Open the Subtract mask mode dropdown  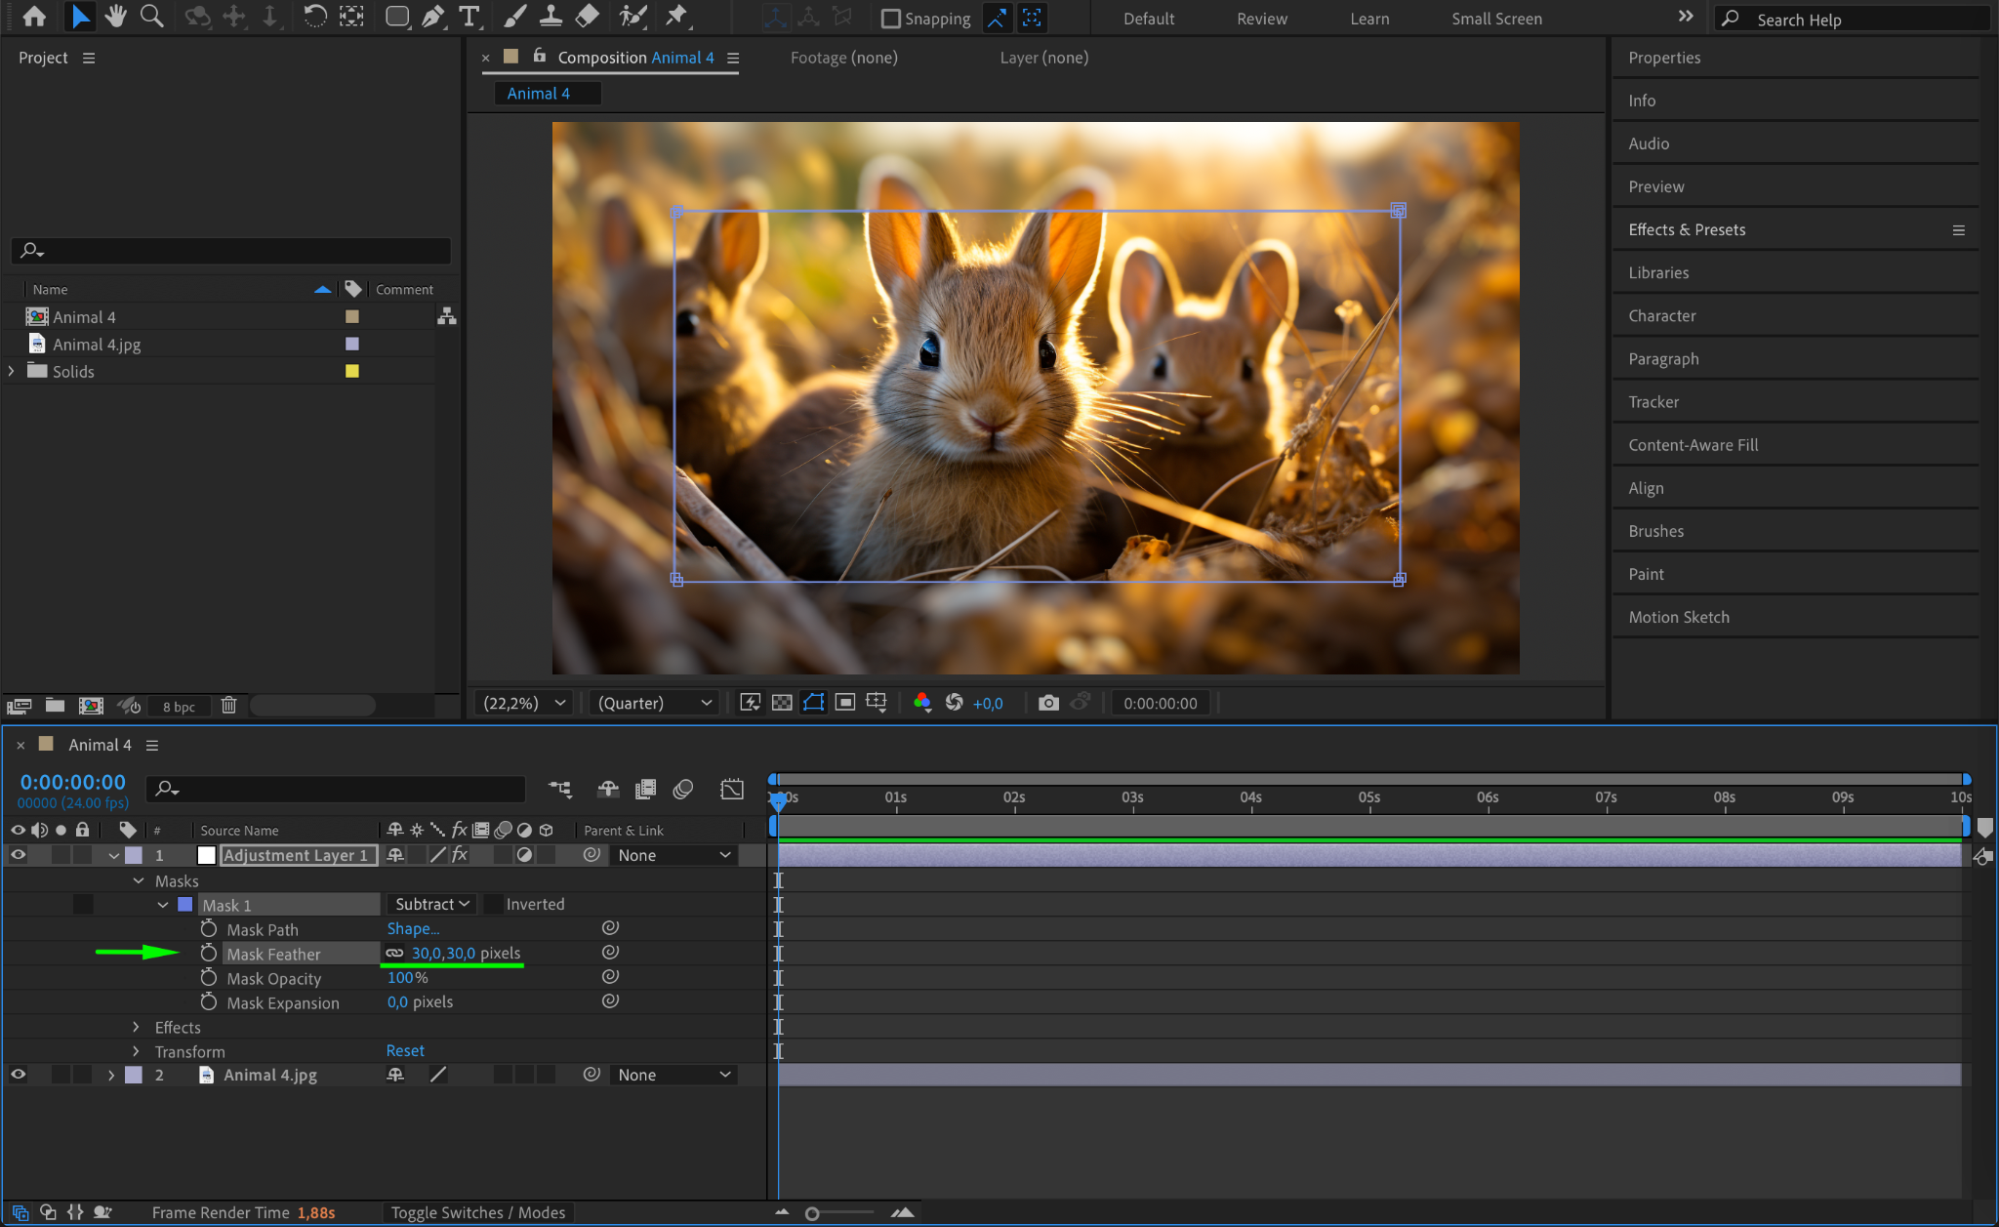(x=432, y=904)
